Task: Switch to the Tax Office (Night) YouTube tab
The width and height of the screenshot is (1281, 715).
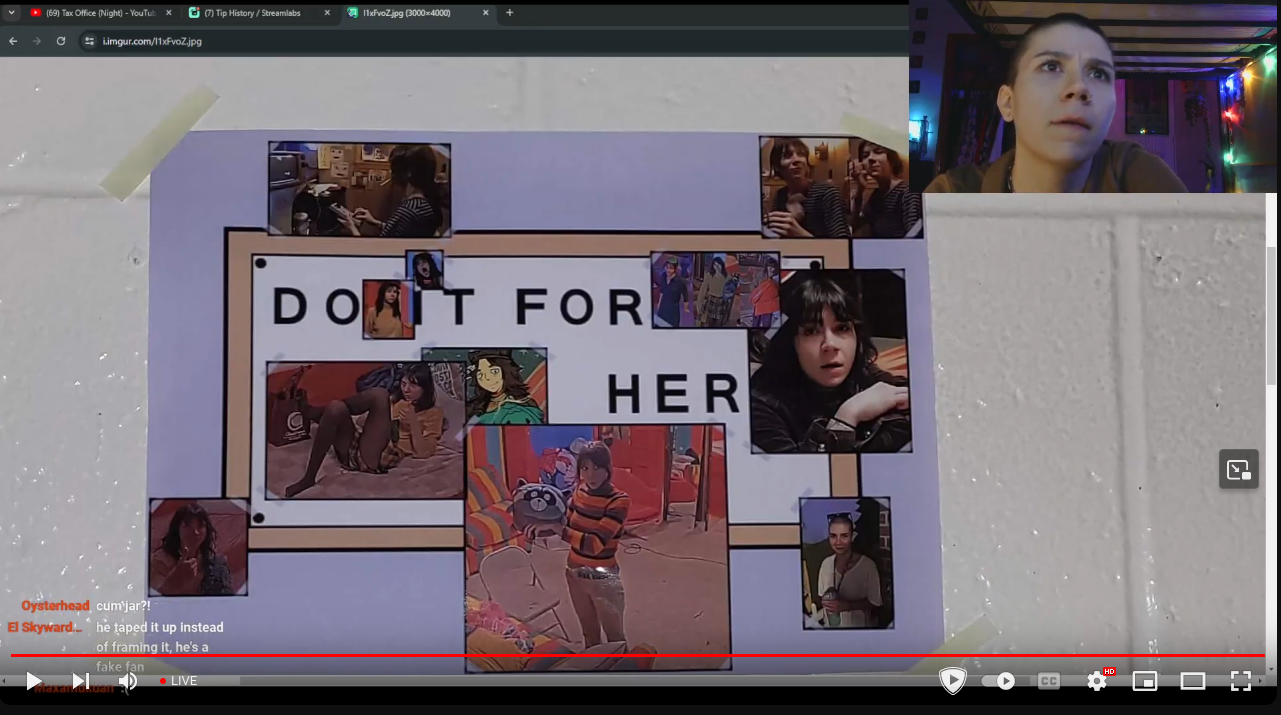Action: click(x=98, y=13)
